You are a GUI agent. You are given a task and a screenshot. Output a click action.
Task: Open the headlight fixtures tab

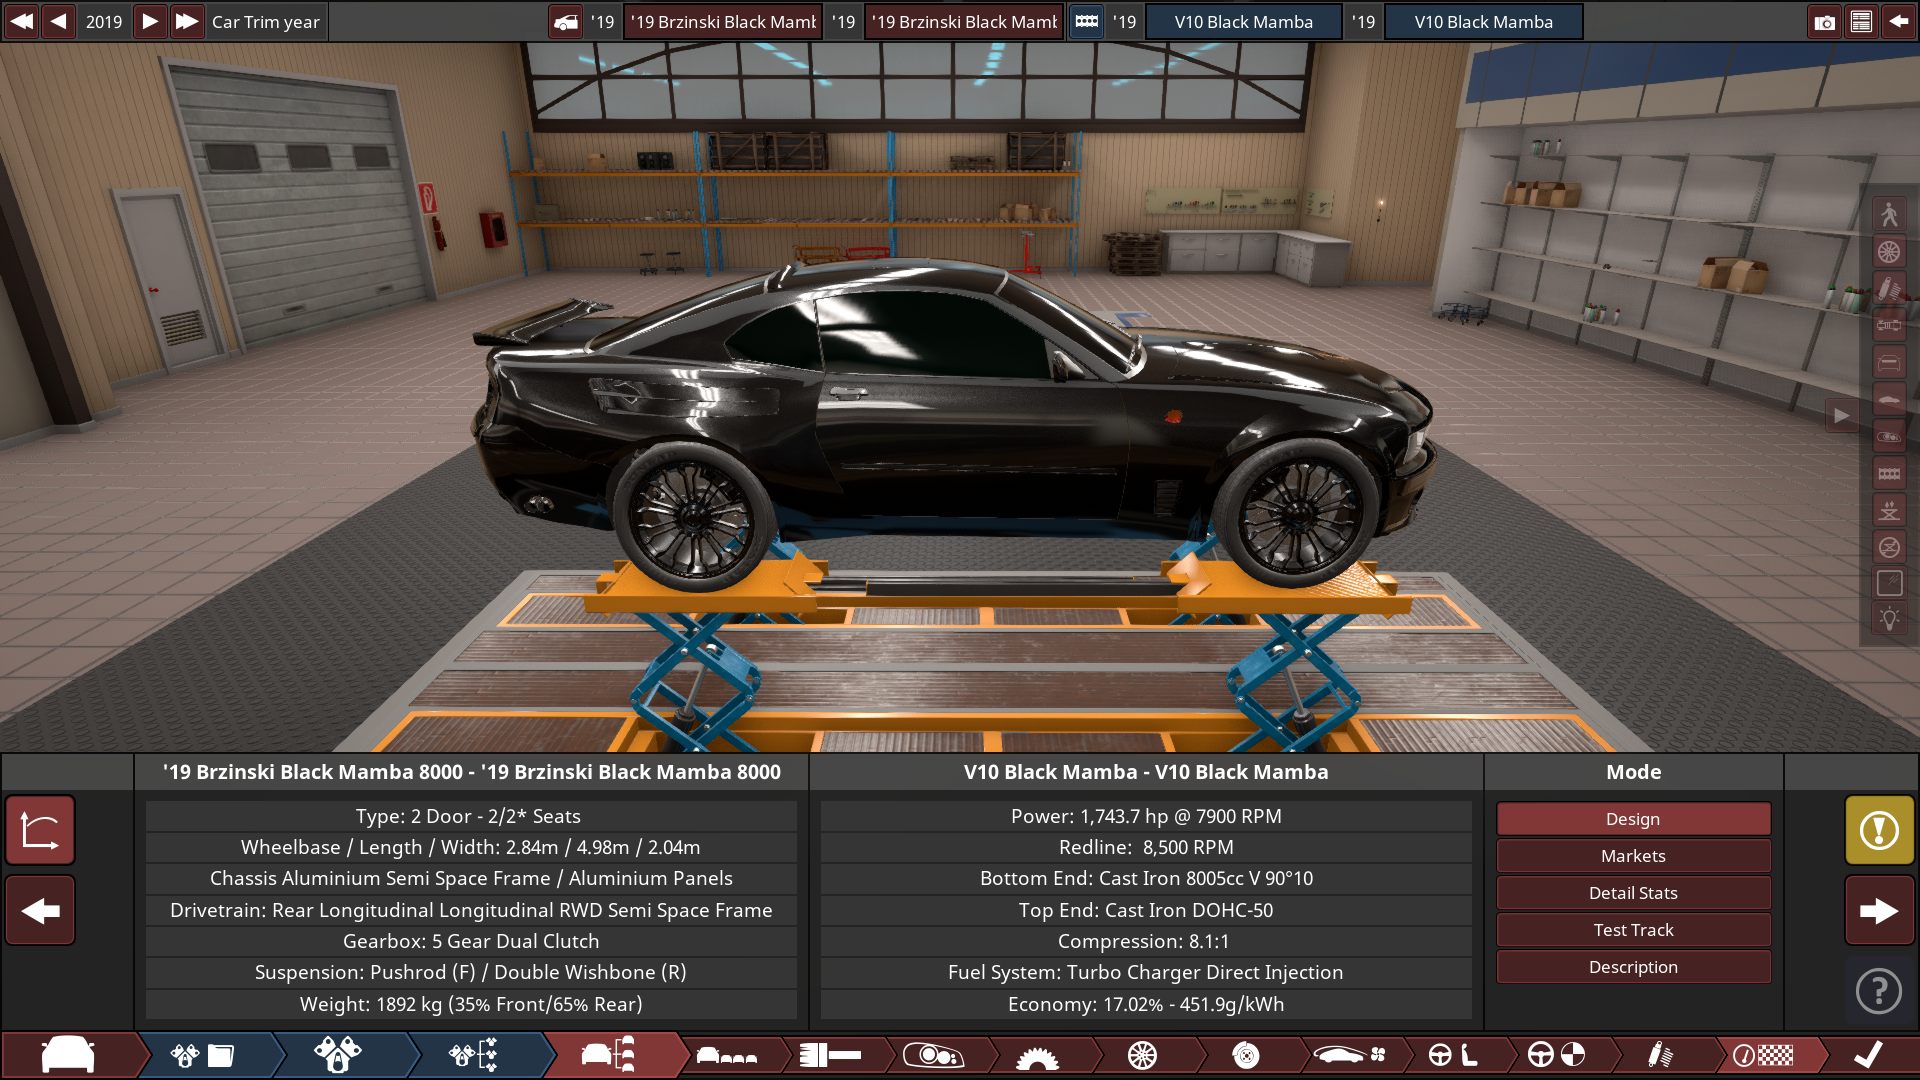coord(933,1055)
